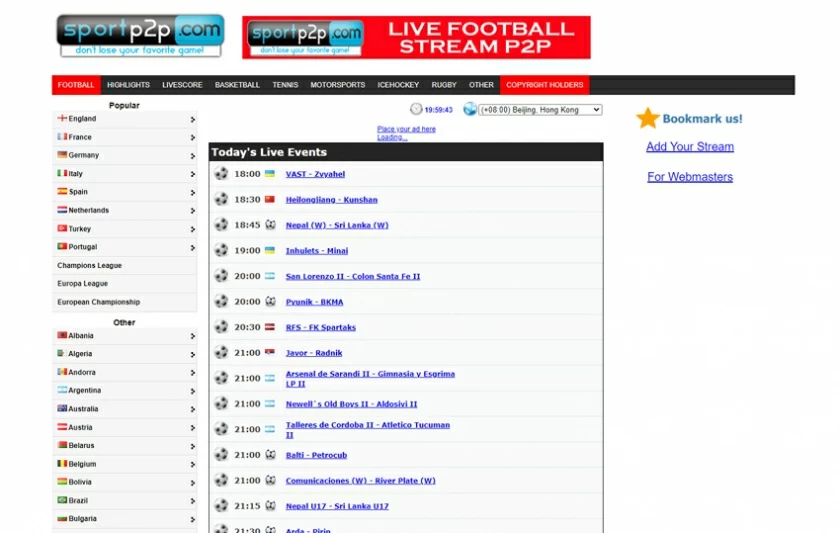Follow the For Webmasters link
This screenshot has width=840, height=533.
click(x=690, y=177)
